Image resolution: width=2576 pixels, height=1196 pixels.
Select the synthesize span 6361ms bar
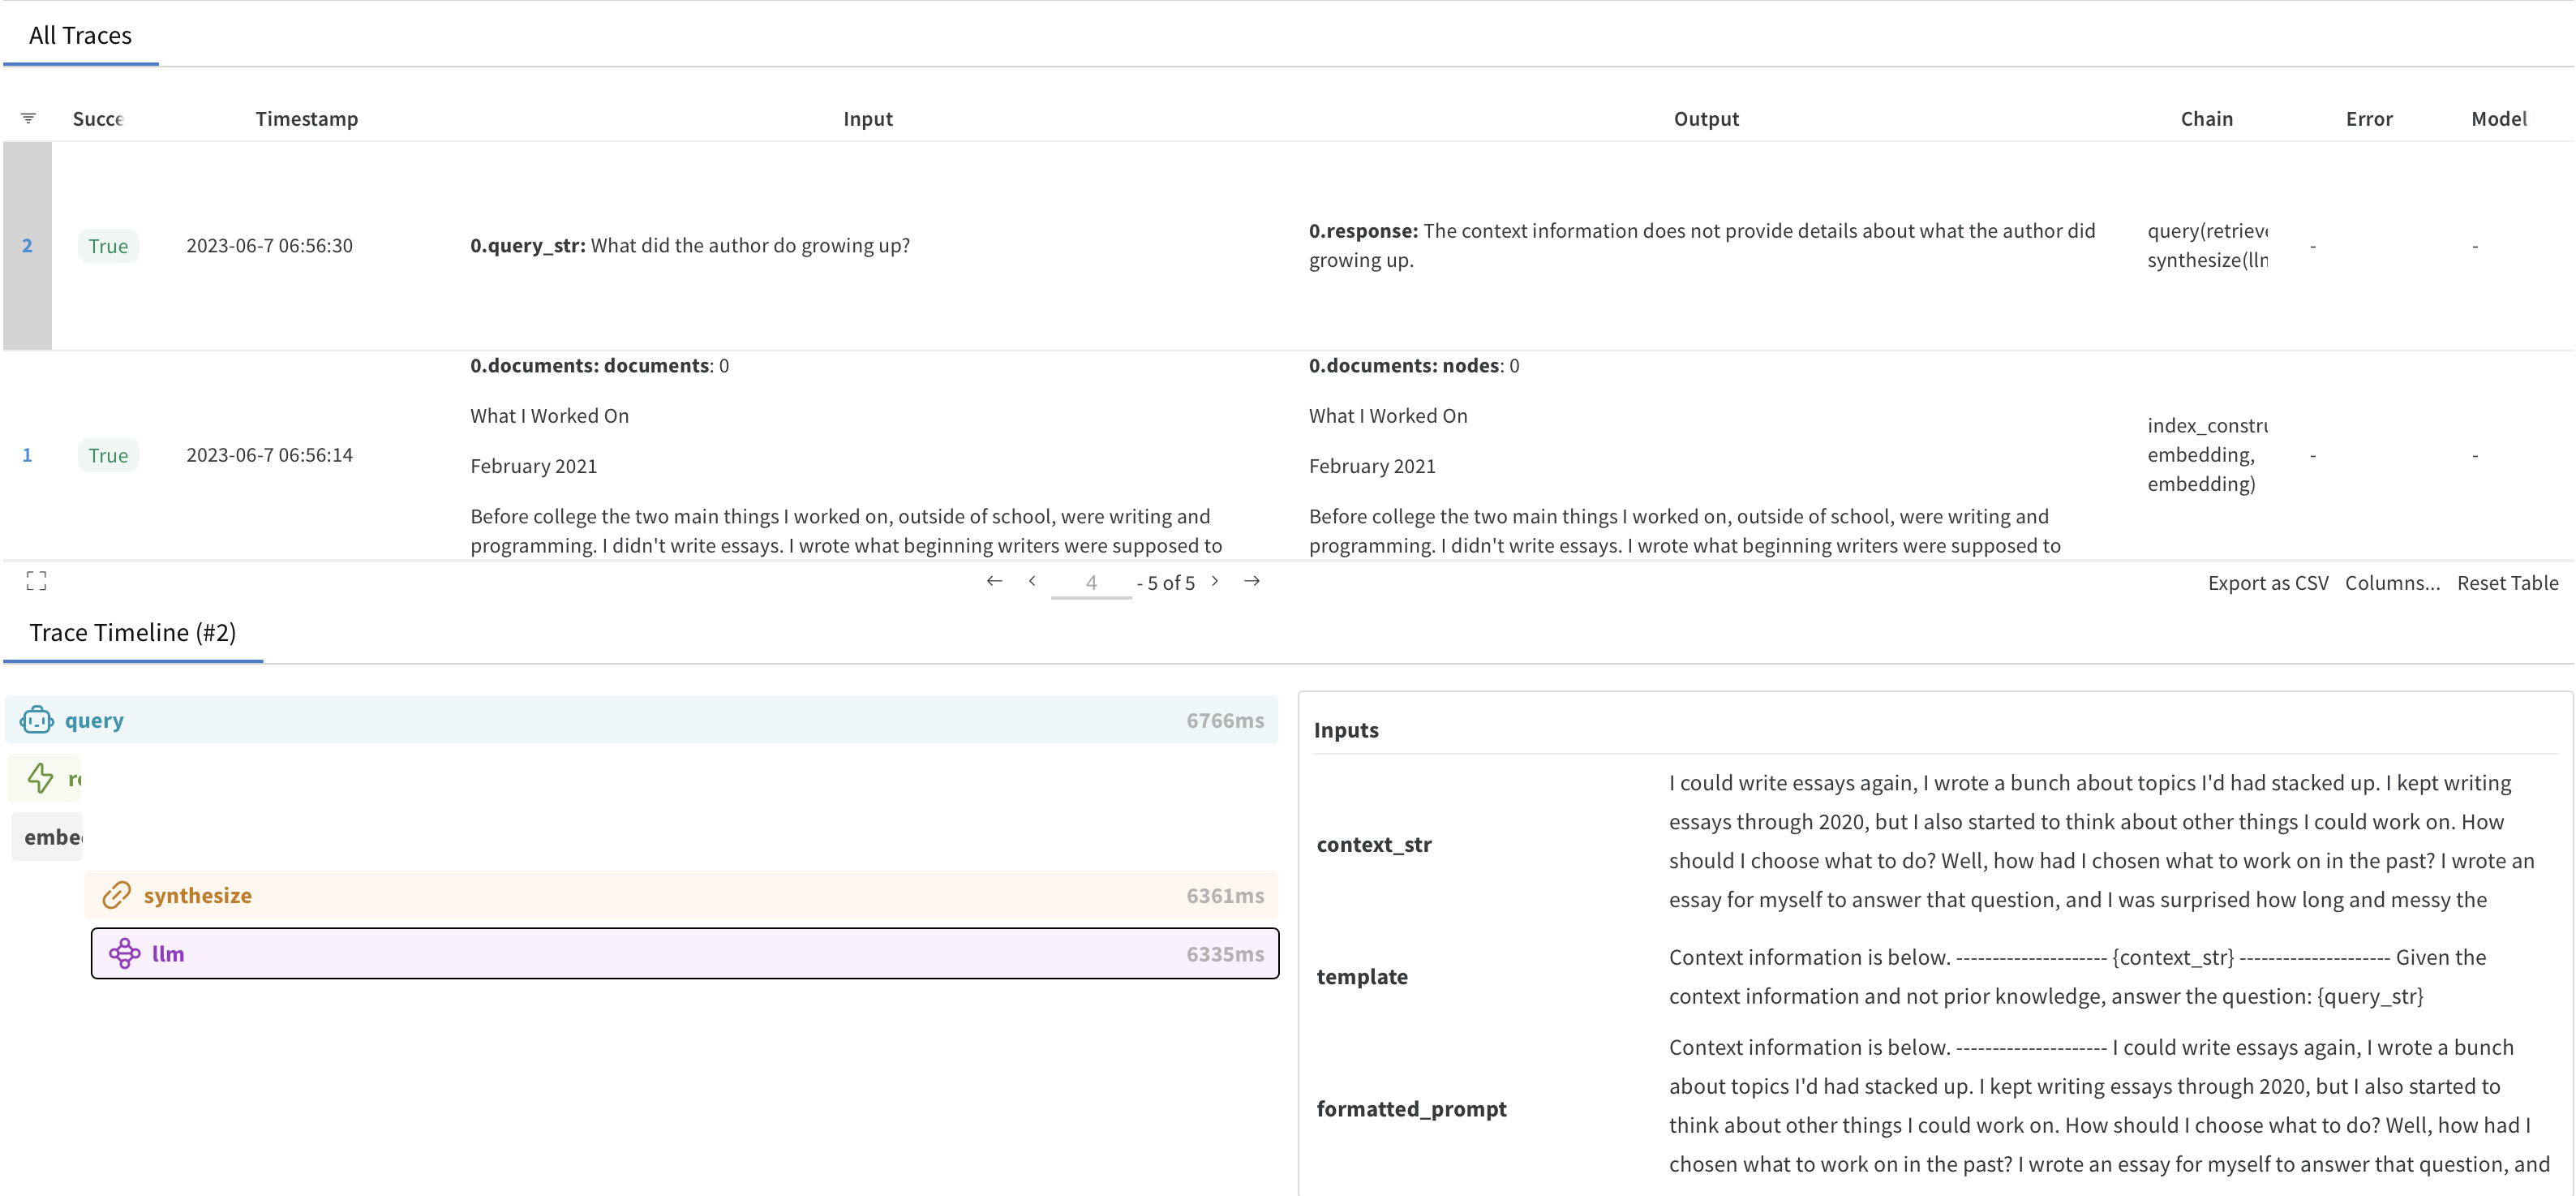click(680, 895)
